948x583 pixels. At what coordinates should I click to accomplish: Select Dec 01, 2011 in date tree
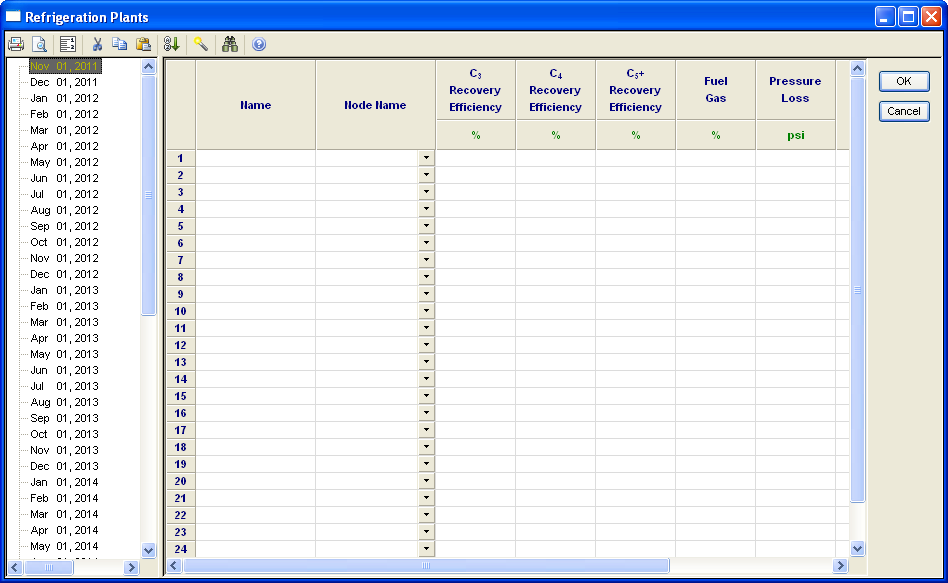(64, 82)
